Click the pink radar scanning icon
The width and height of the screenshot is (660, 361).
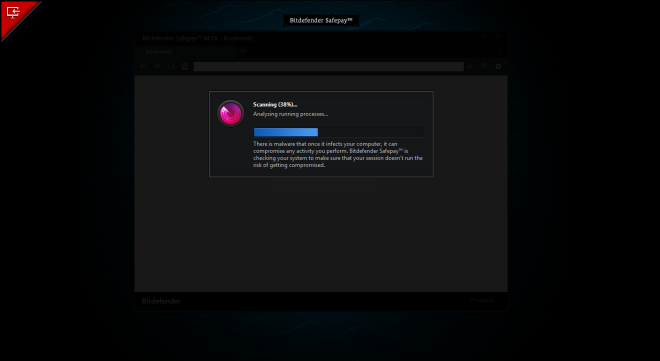point(231,113)
